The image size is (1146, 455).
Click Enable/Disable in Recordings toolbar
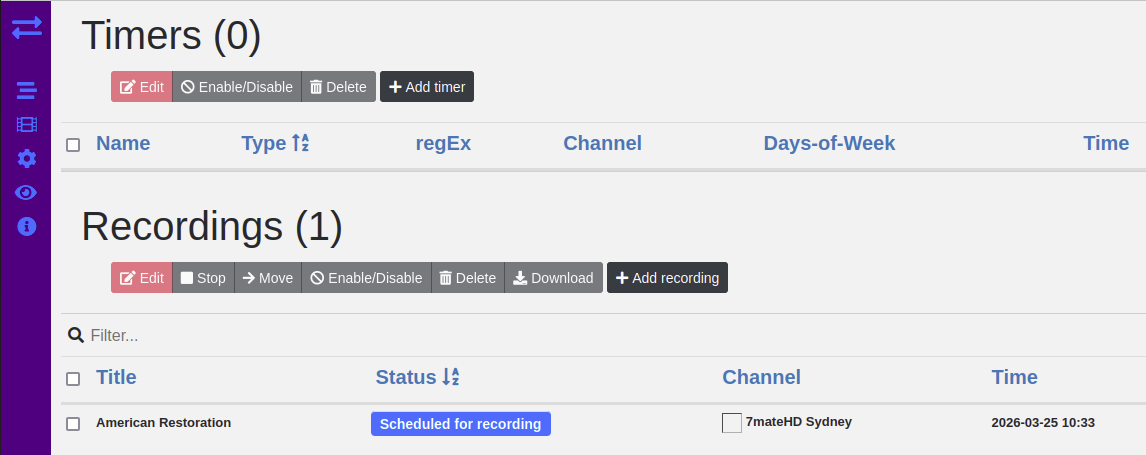click(x=366, y=278)
